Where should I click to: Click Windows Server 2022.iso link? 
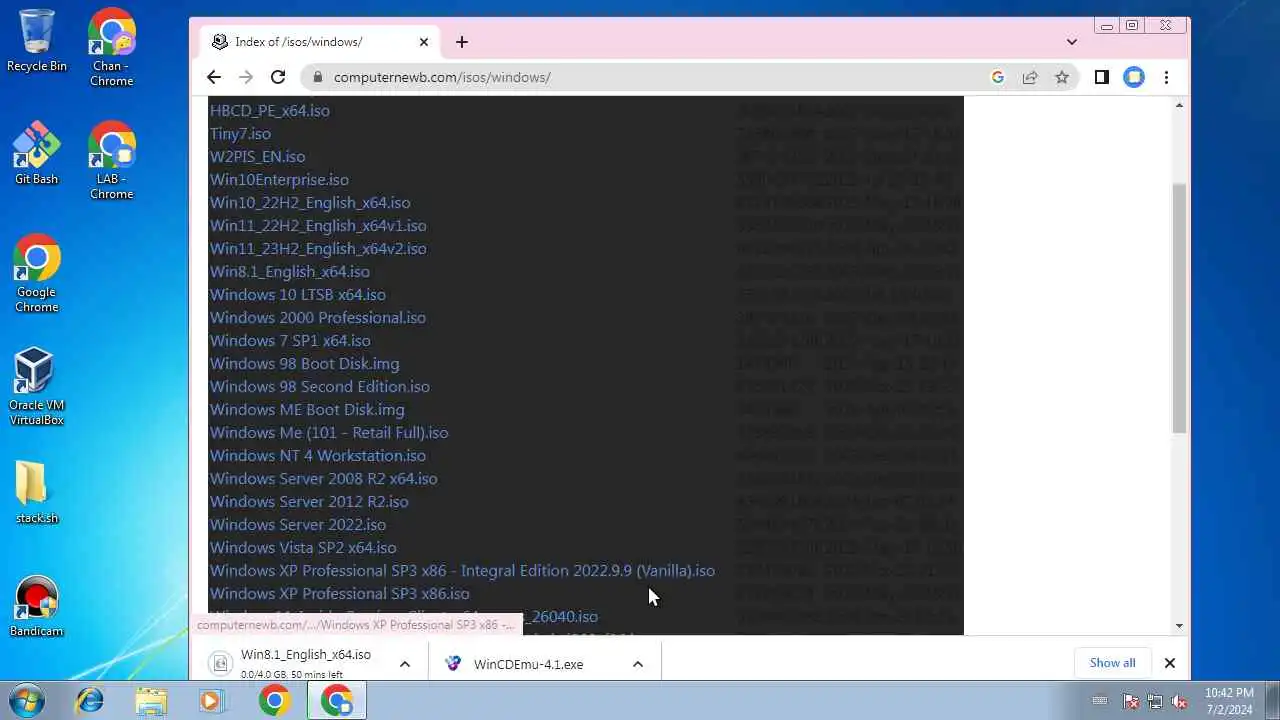[x=298, y=524]
